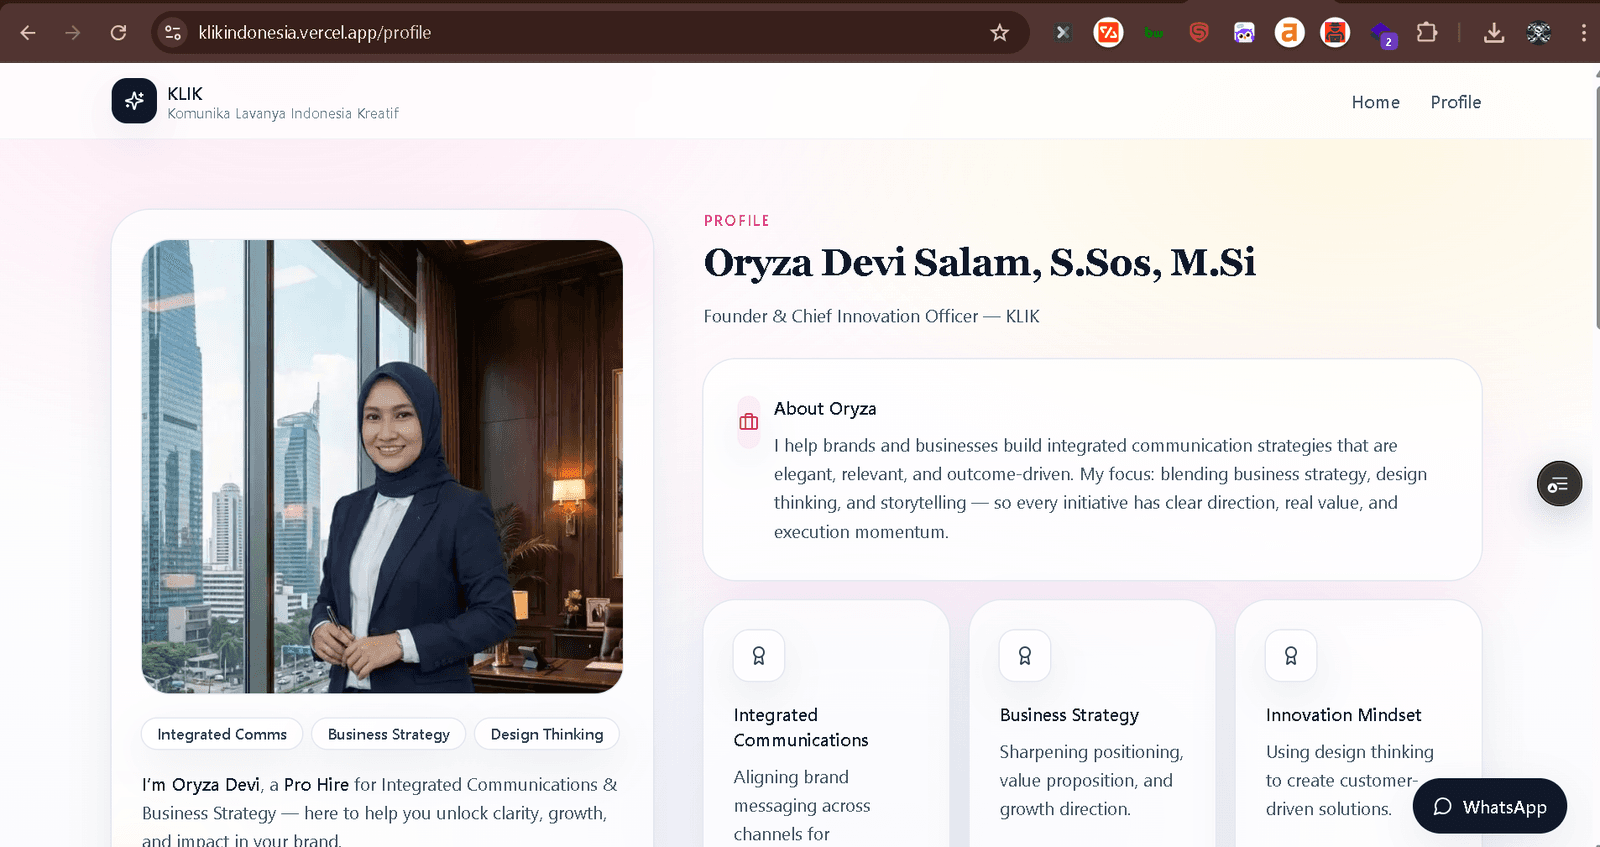Click the 'Innovation Mindset' card title

[1343, 715]
